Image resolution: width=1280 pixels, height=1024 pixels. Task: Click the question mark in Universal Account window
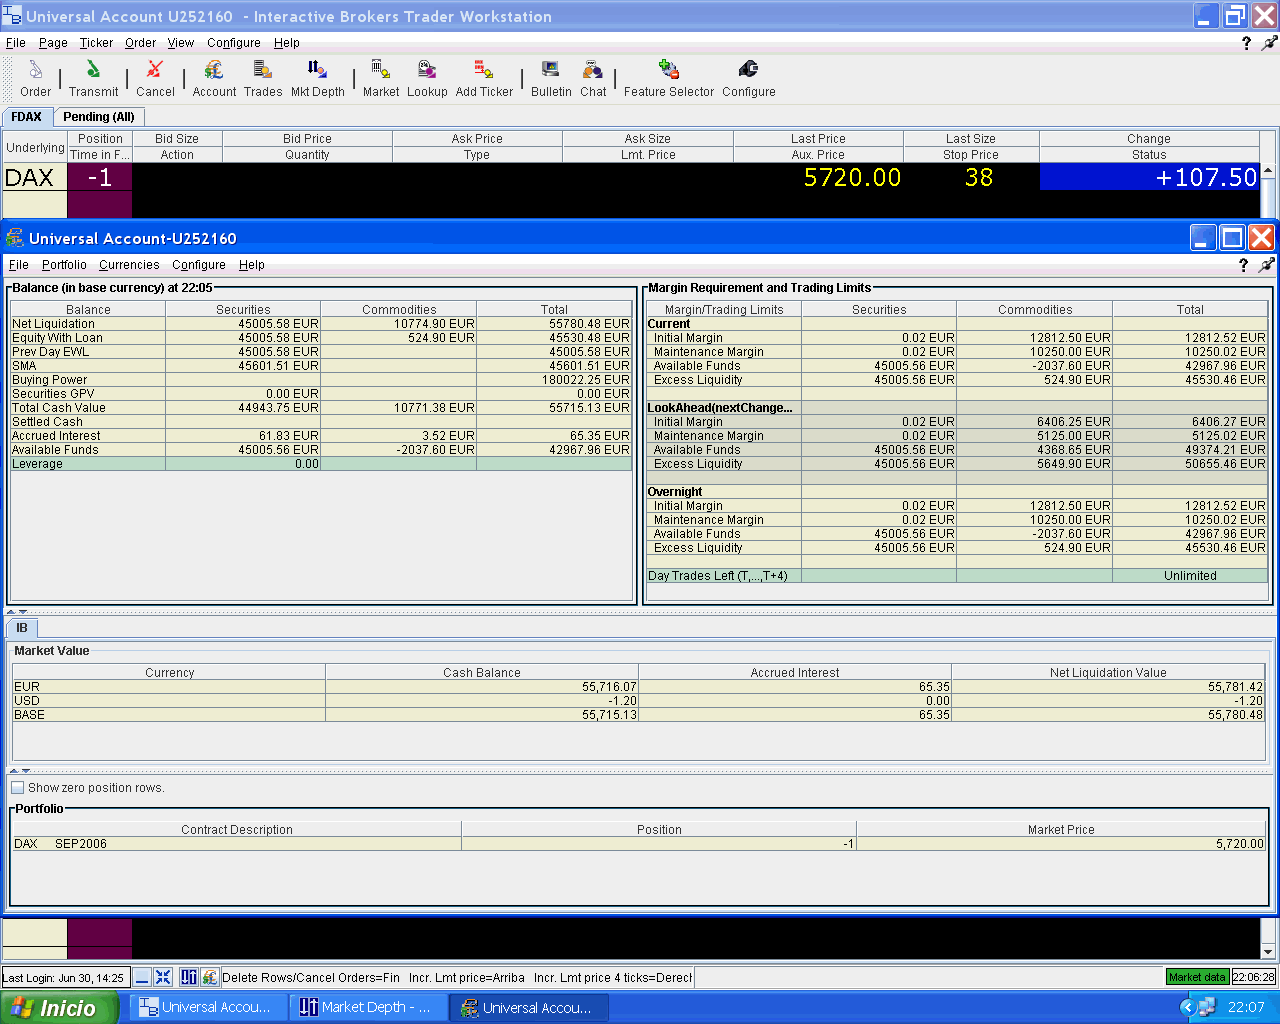click(x=1243, y=265)
